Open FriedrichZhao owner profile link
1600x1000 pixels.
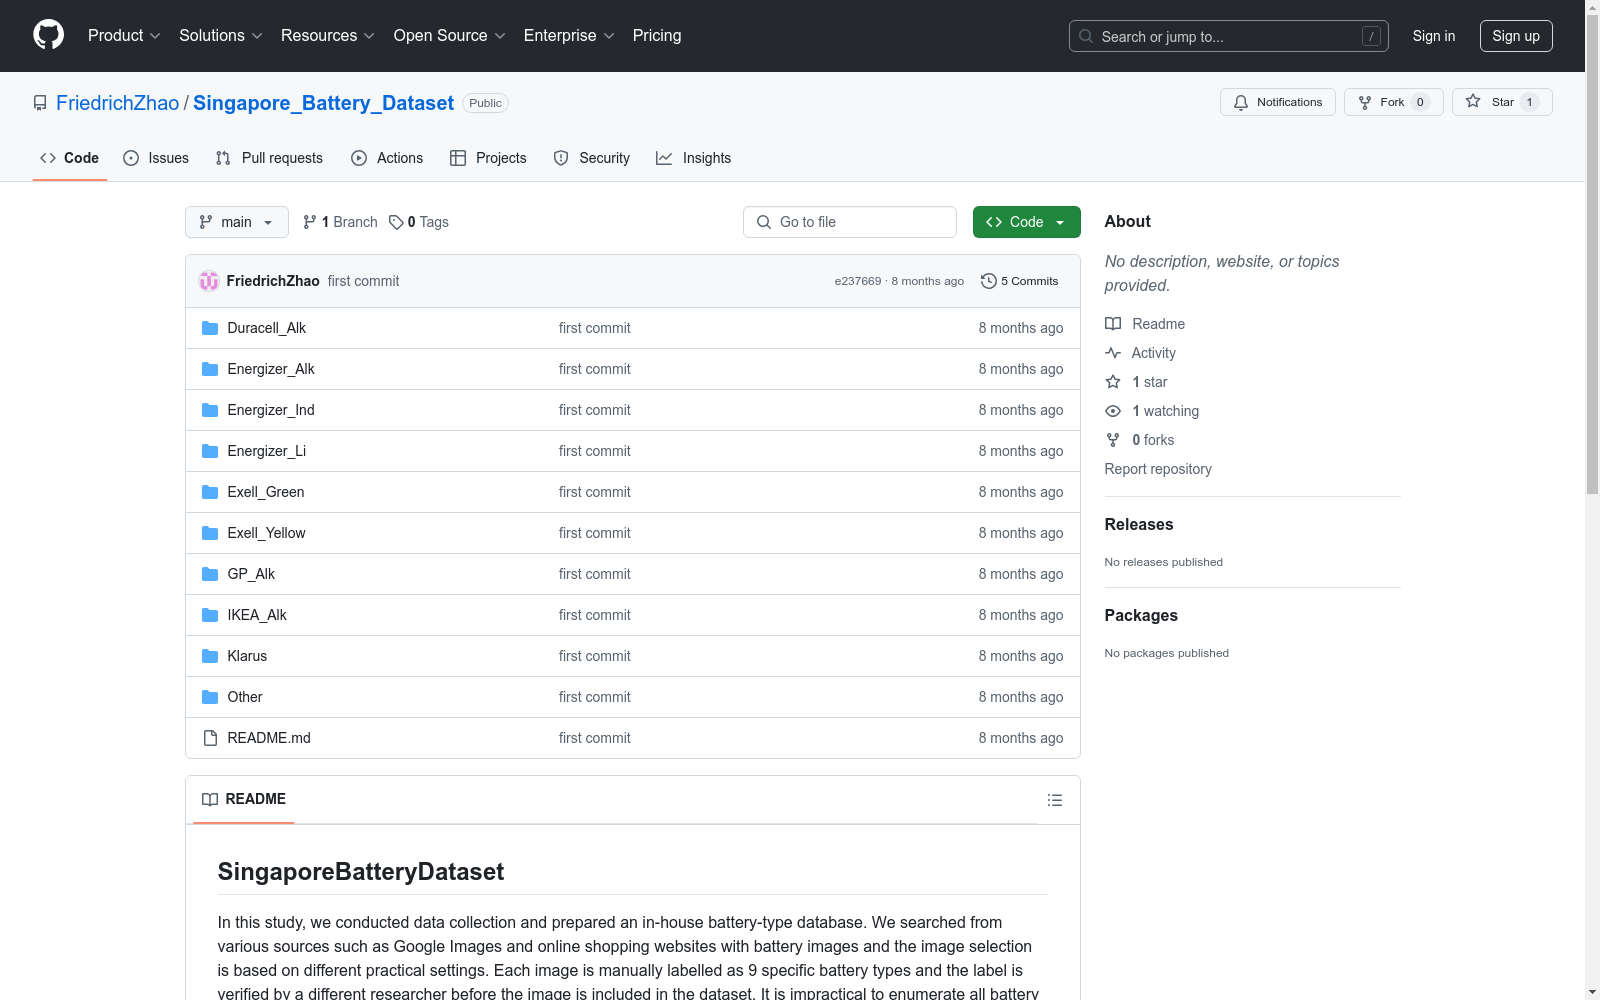click(x=118, y=103)
